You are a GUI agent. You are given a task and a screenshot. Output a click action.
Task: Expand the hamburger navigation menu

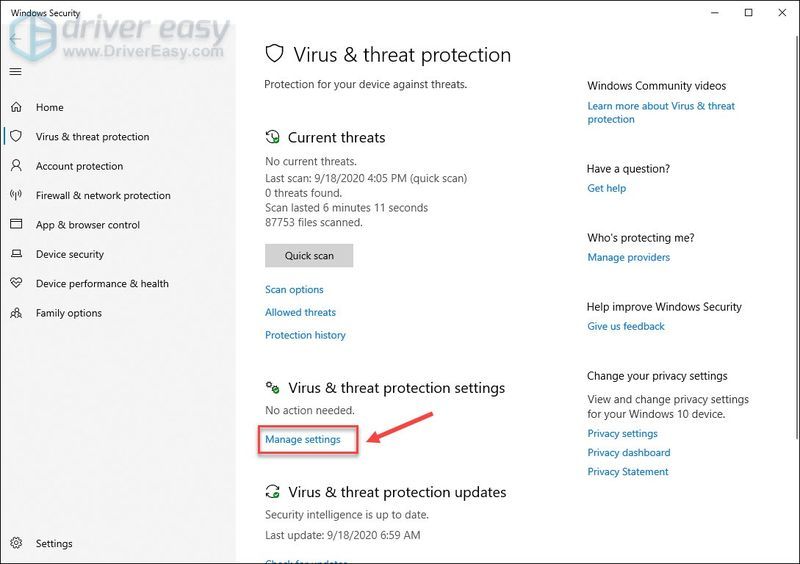[16, 71]
